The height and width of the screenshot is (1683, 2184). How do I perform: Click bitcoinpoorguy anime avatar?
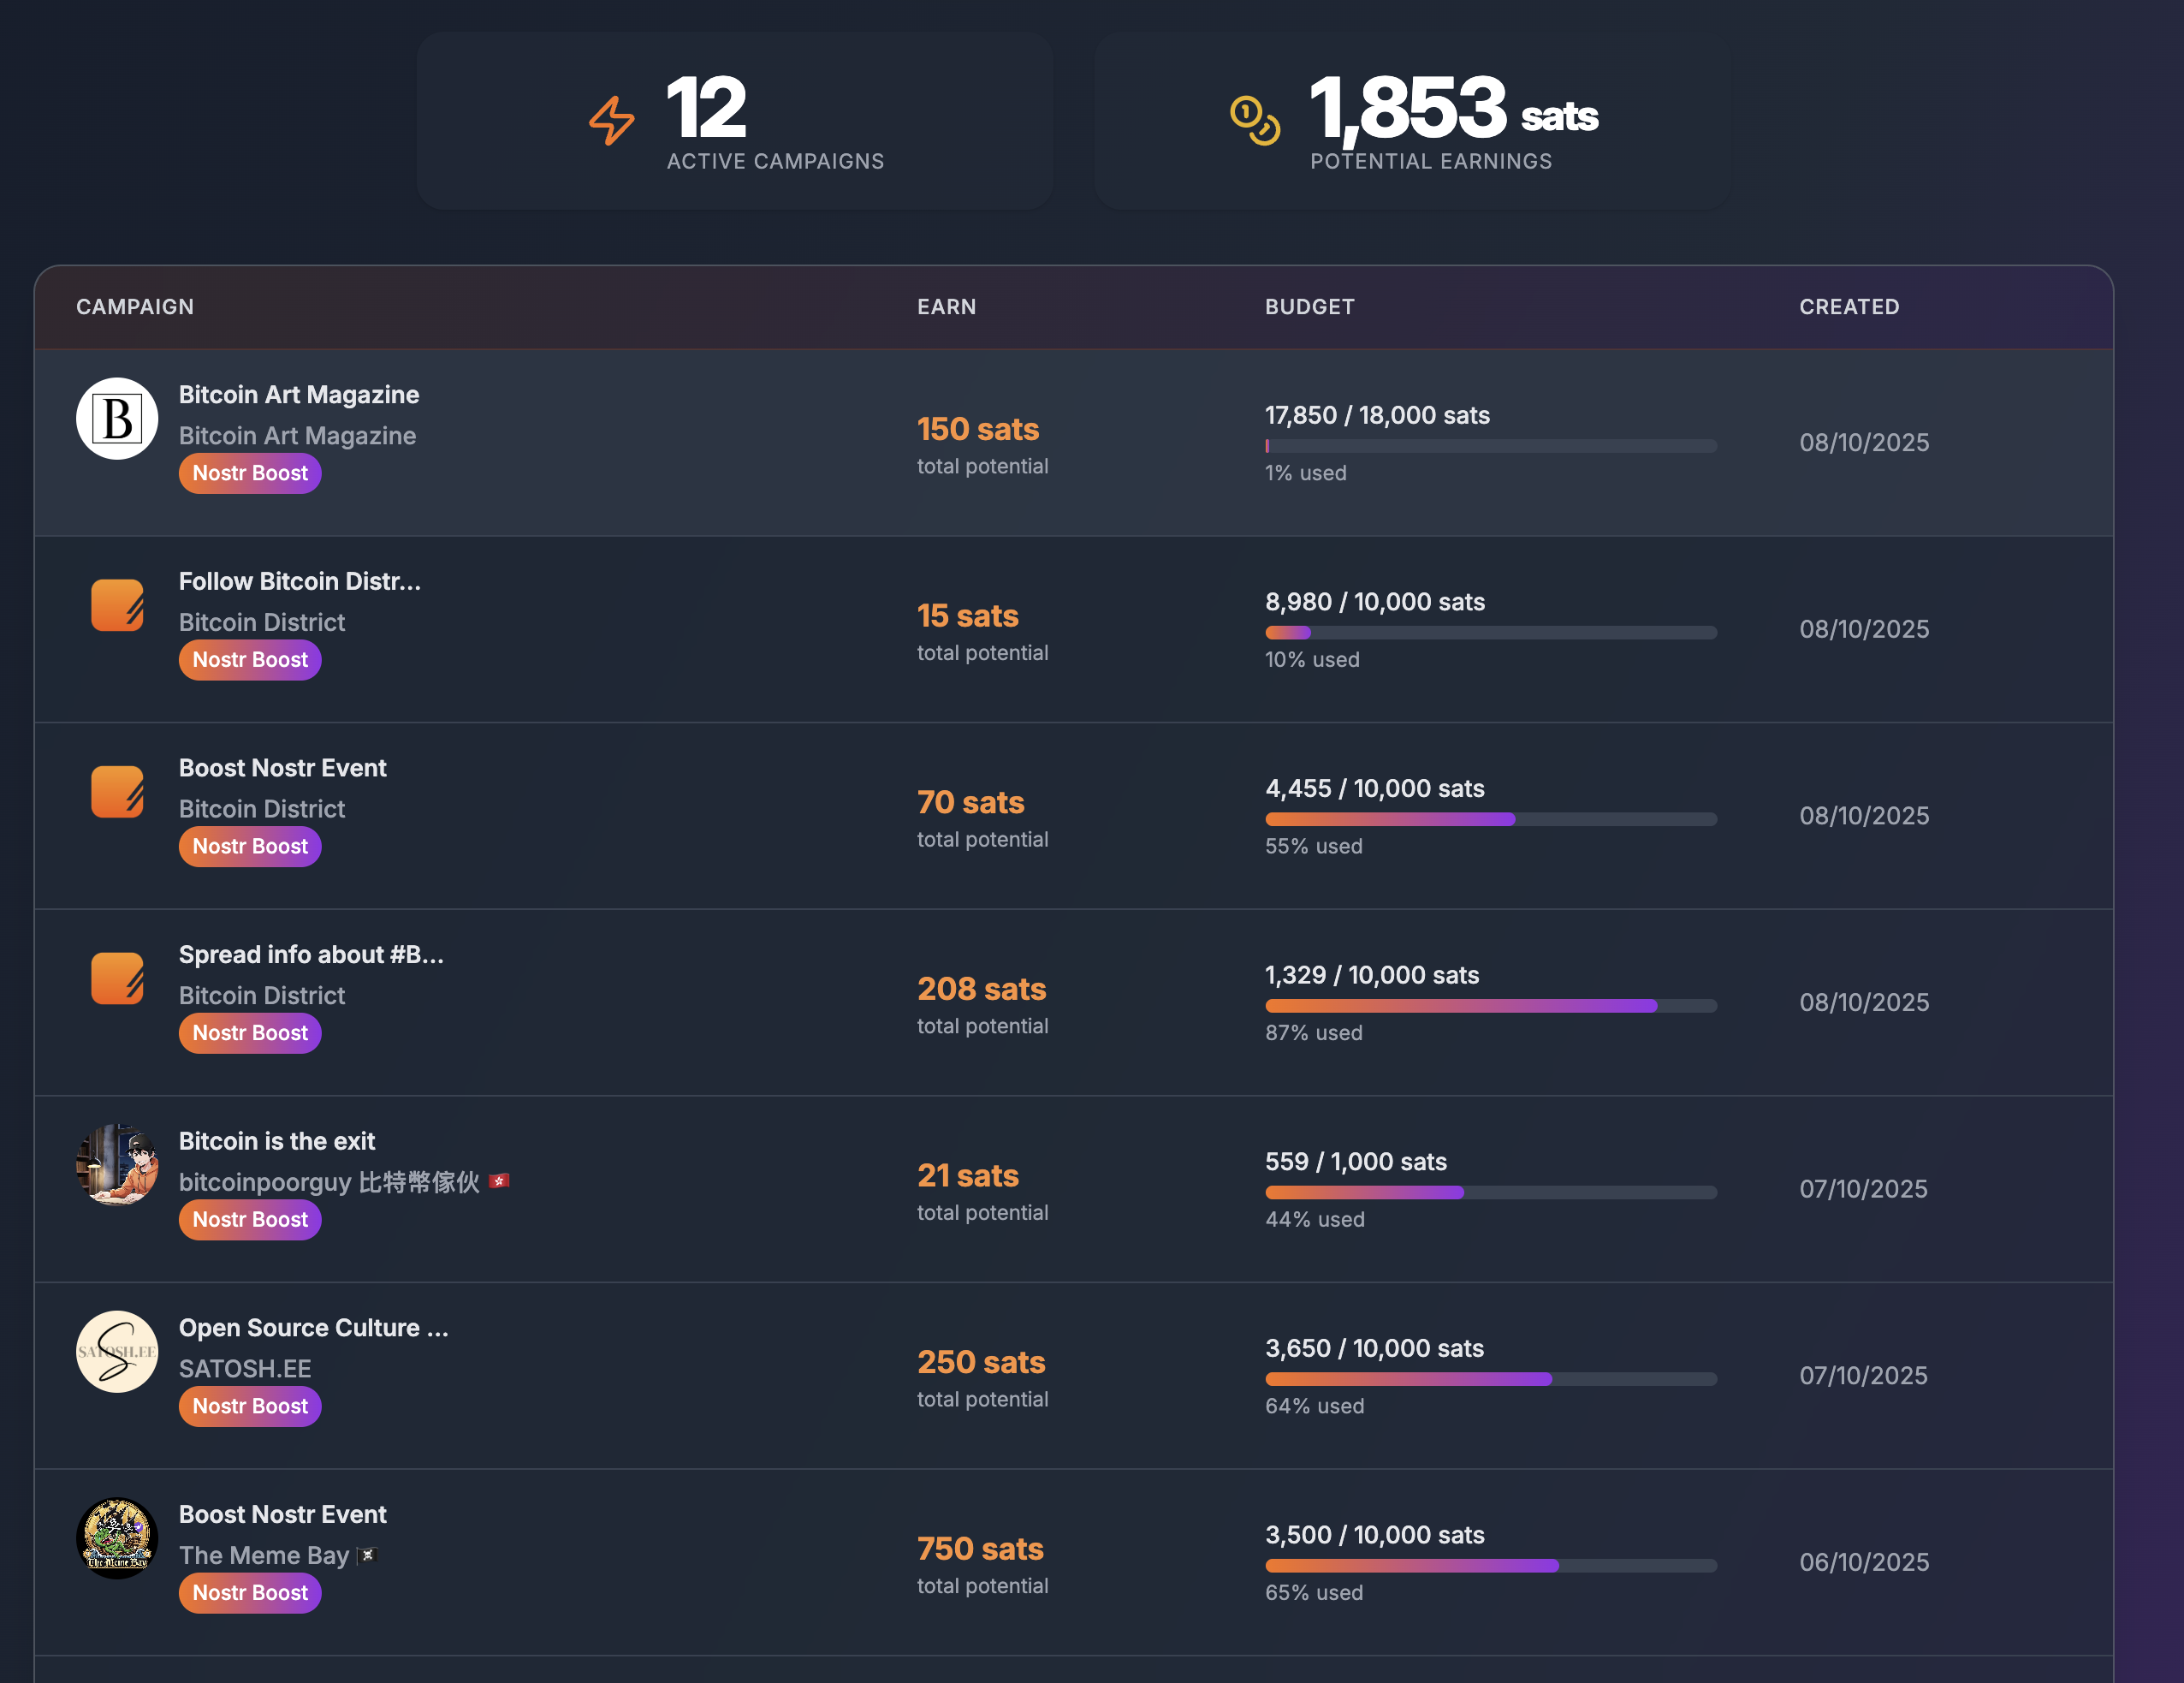[117, 1164]
